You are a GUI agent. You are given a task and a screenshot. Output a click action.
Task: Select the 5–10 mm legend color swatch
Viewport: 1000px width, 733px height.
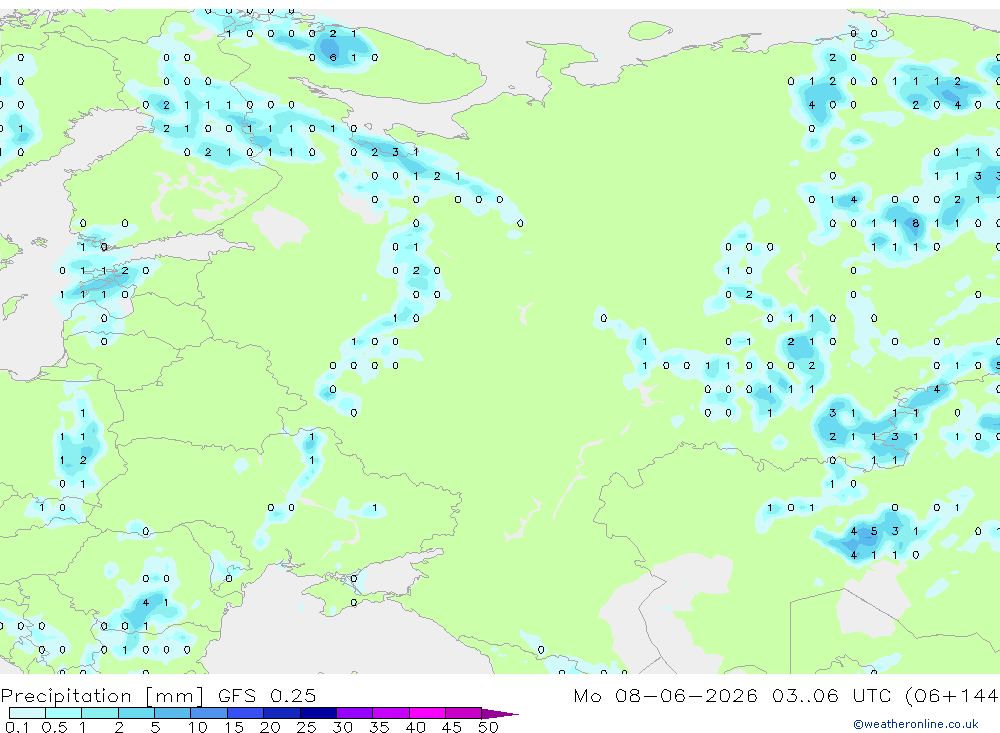point(173,713)
